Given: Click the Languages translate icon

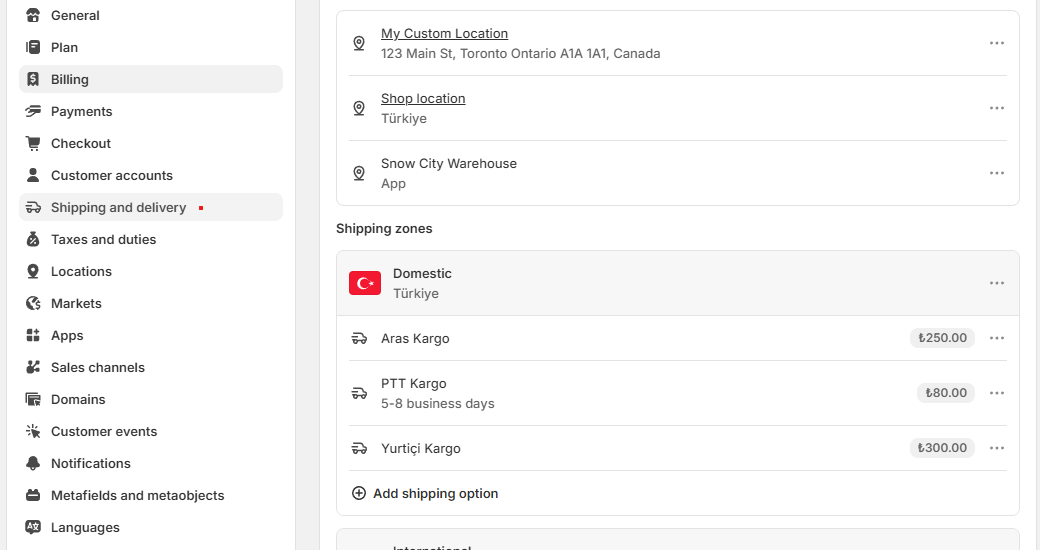Looking at the screenshot, I should pos(33,527).
